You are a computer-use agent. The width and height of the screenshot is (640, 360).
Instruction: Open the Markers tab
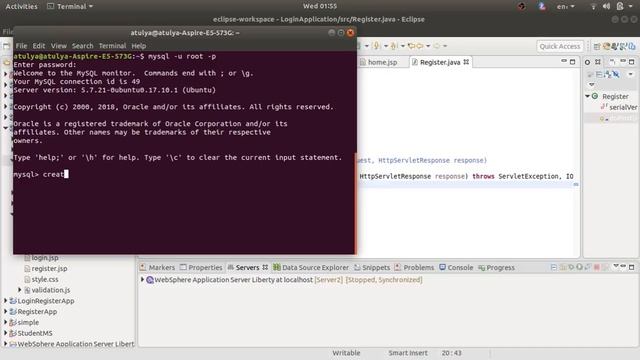click(x=157, y=268)
